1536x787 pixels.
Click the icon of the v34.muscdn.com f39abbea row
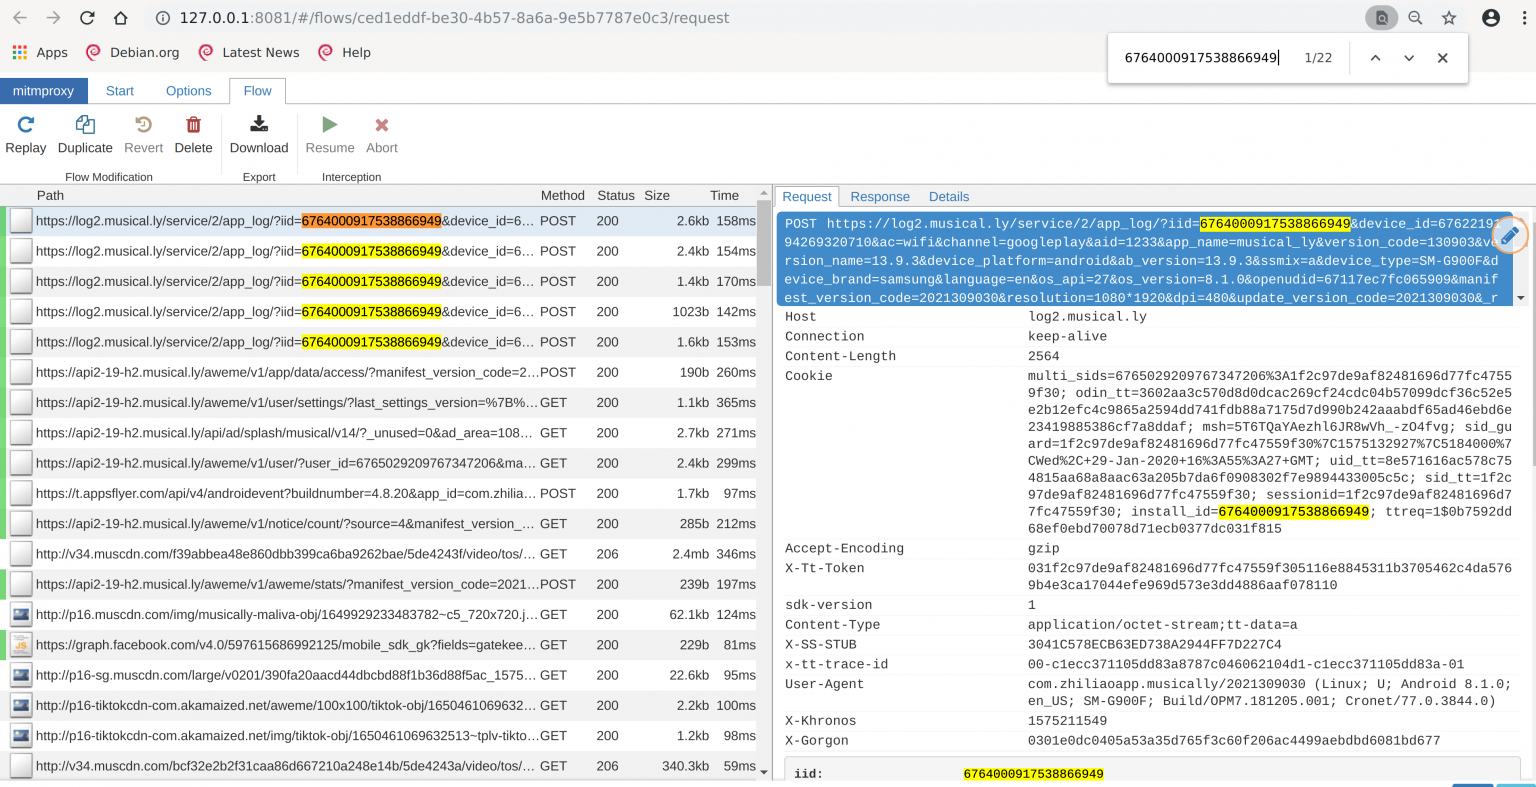pyautogui.click(x=21, y=554)
